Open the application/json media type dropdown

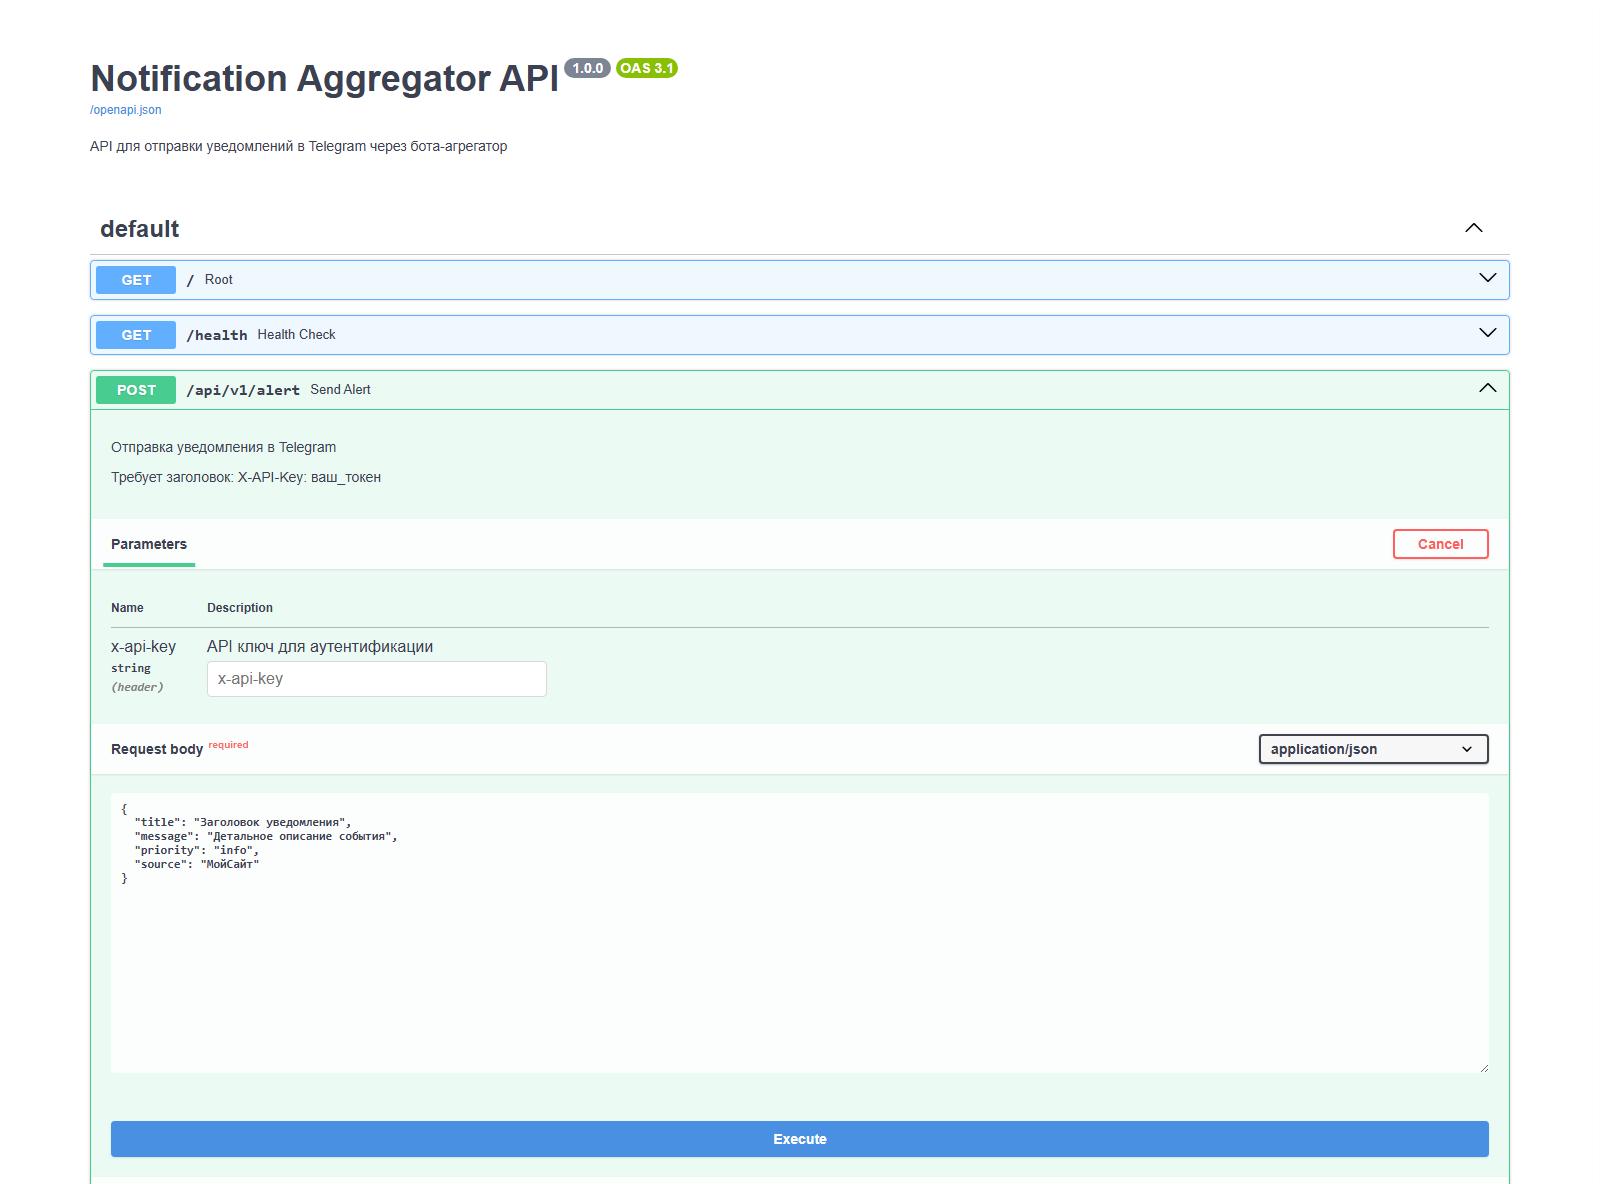tap(1373, 749)
